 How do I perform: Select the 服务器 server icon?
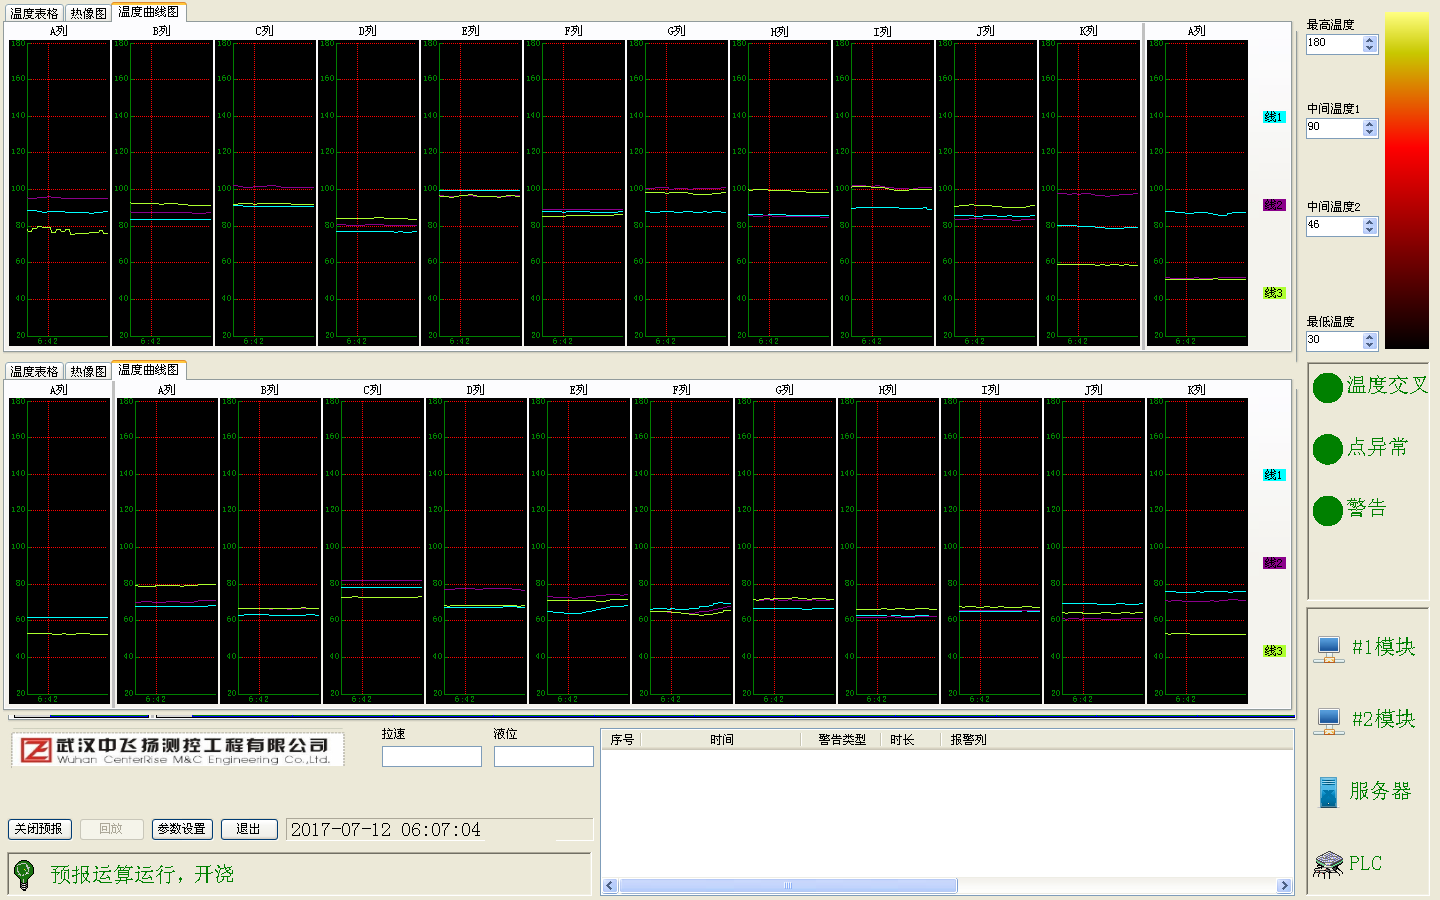tap(1328, 793)
